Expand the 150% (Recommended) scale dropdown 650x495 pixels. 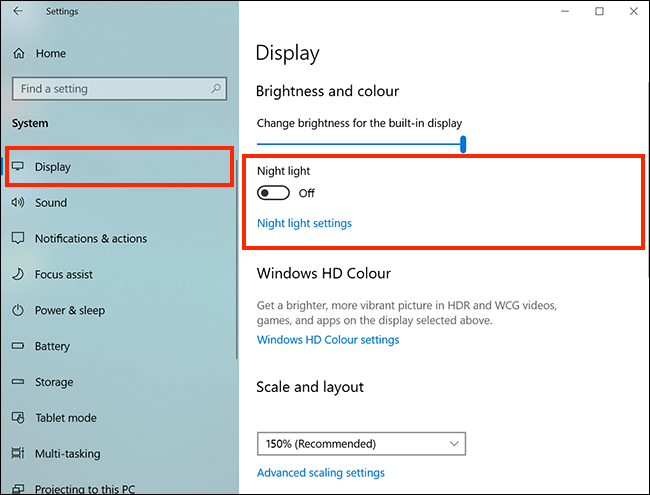361,444
